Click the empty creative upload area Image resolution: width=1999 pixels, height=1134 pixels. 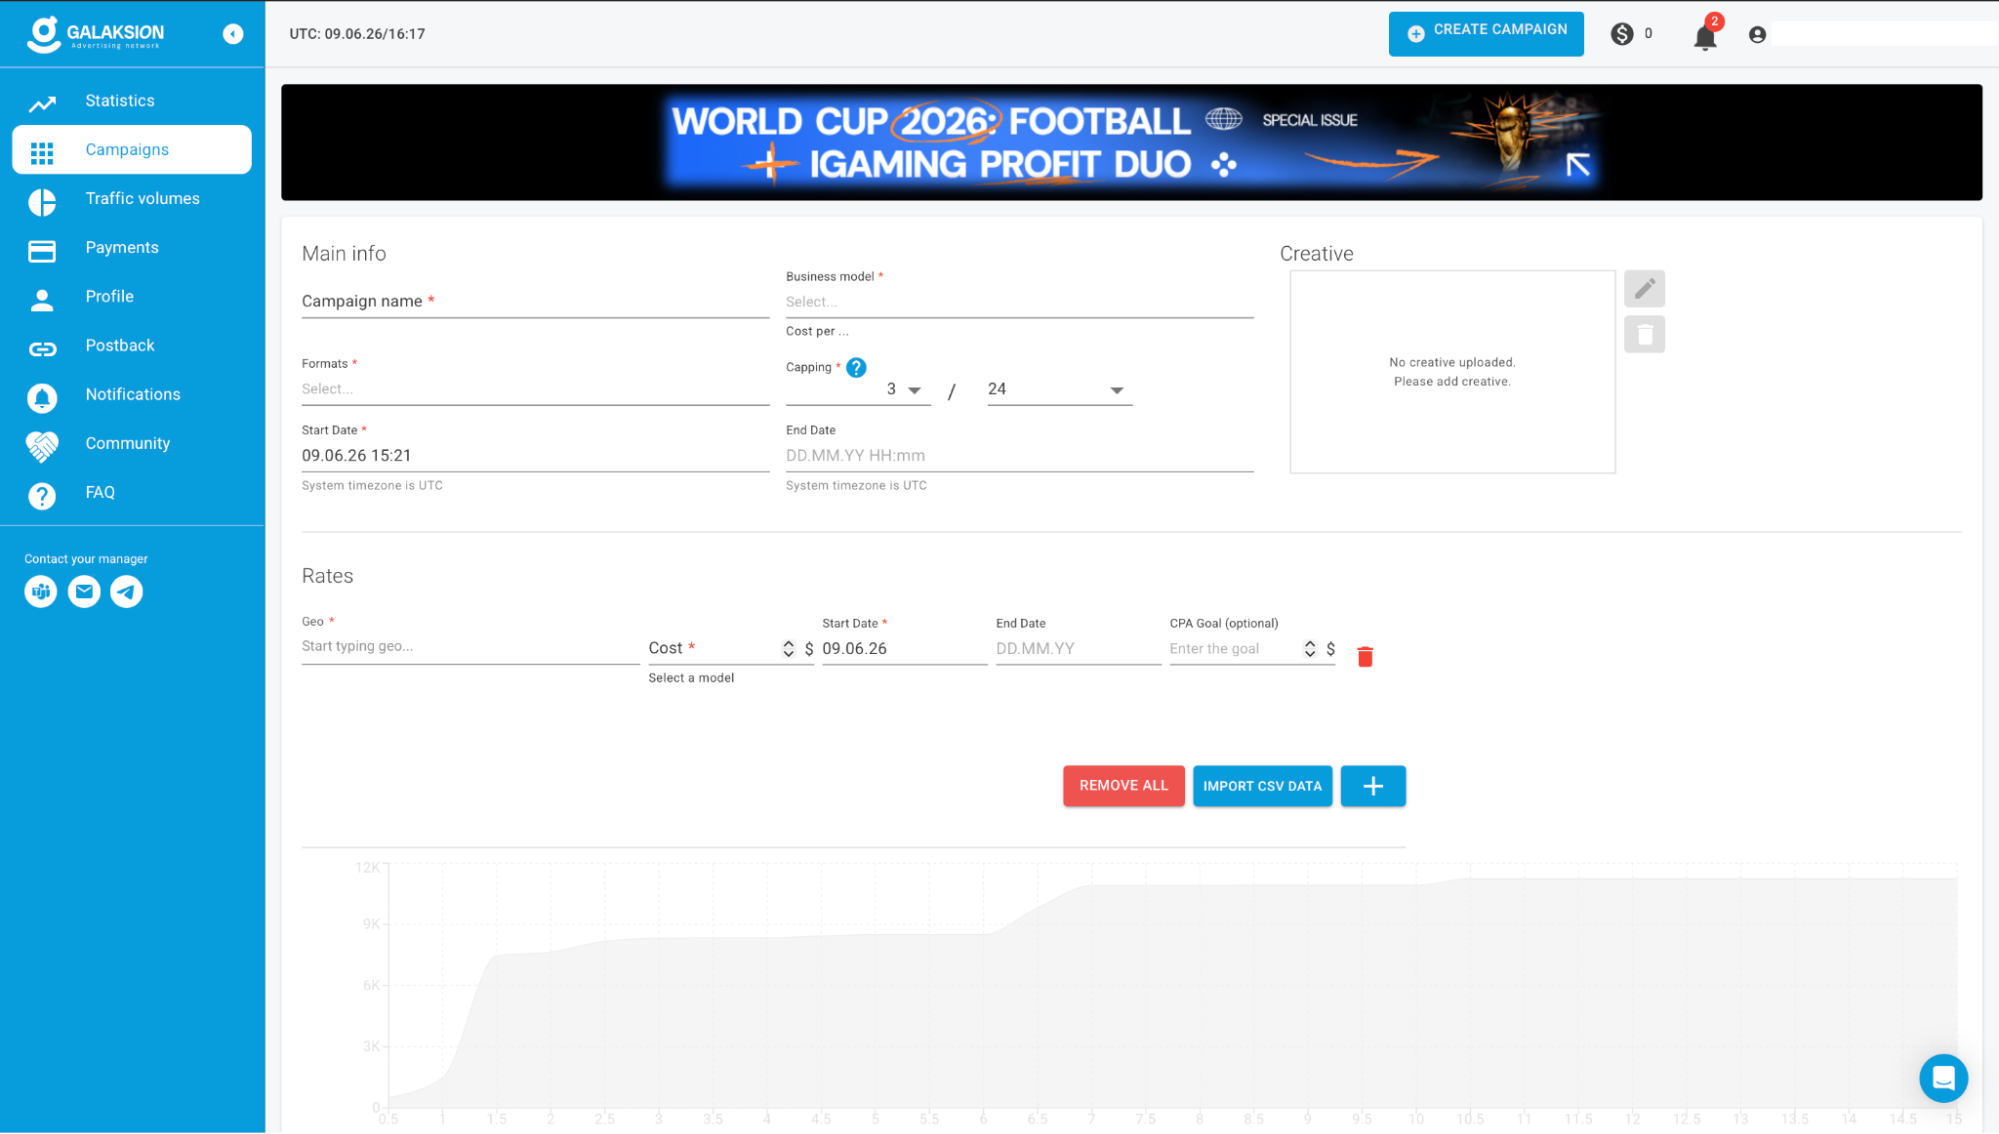(x=1452, y=372)
